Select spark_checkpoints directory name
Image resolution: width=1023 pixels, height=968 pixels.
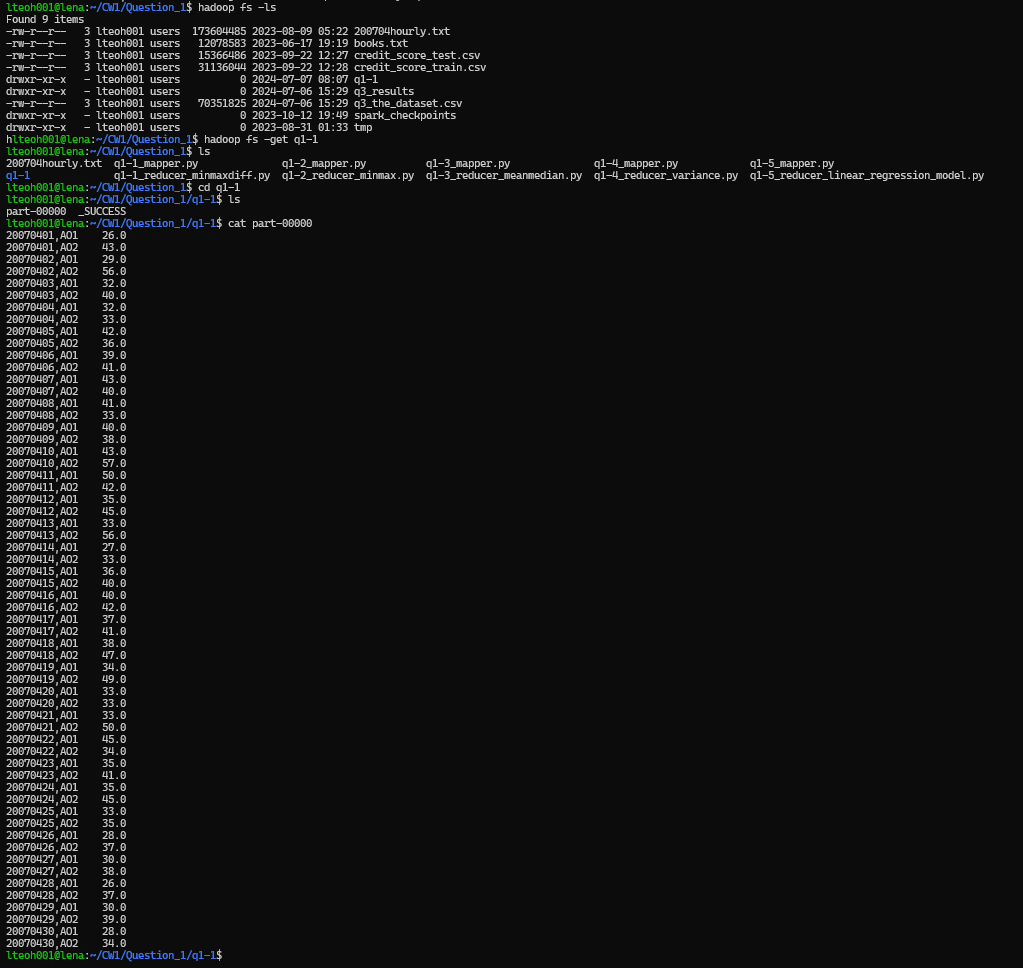[405, 115]
